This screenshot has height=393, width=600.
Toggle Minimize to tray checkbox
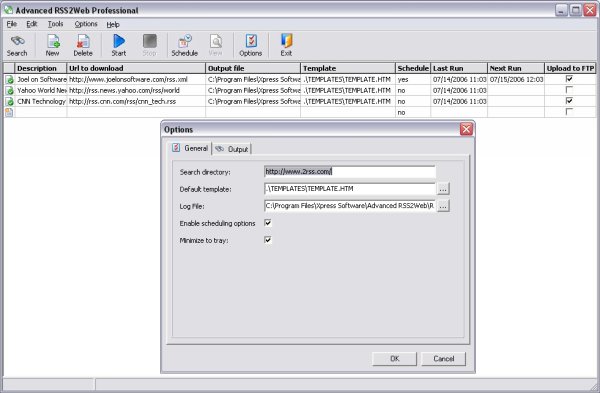[268, 240]
